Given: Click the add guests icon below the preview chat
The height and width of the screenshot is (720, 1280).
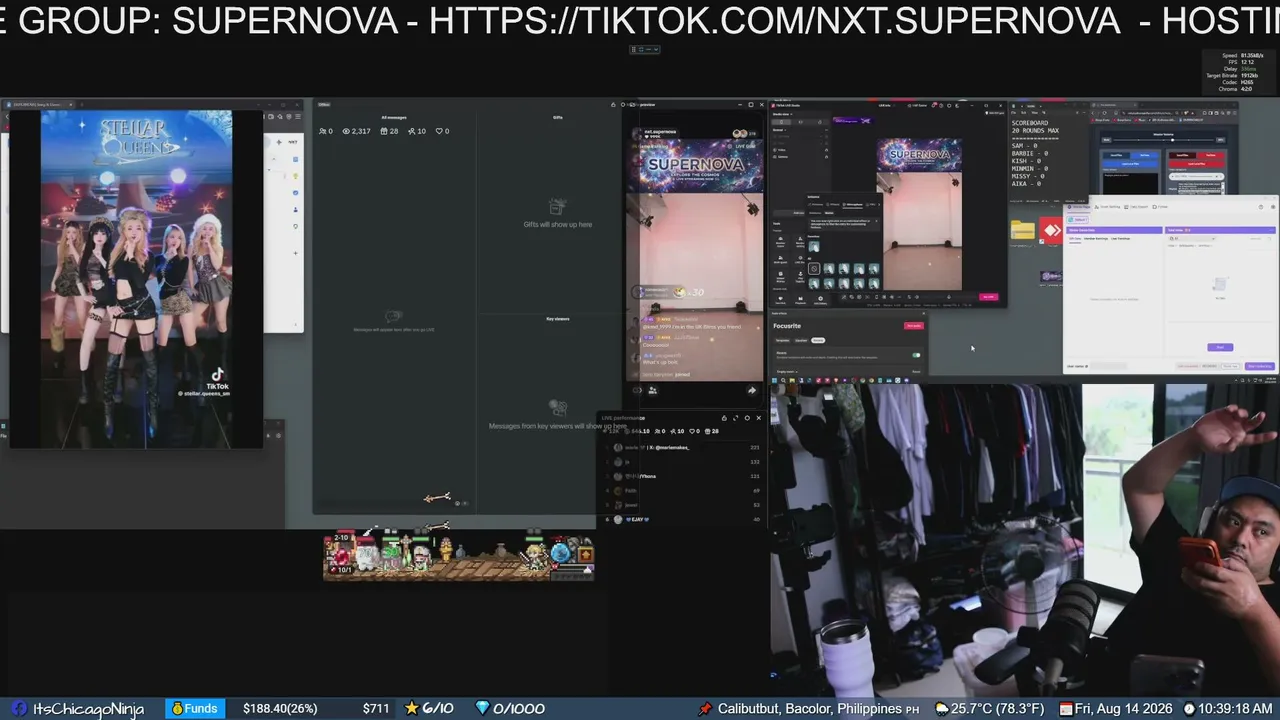Looking at the screenshot, I should (x=653, y=390).
